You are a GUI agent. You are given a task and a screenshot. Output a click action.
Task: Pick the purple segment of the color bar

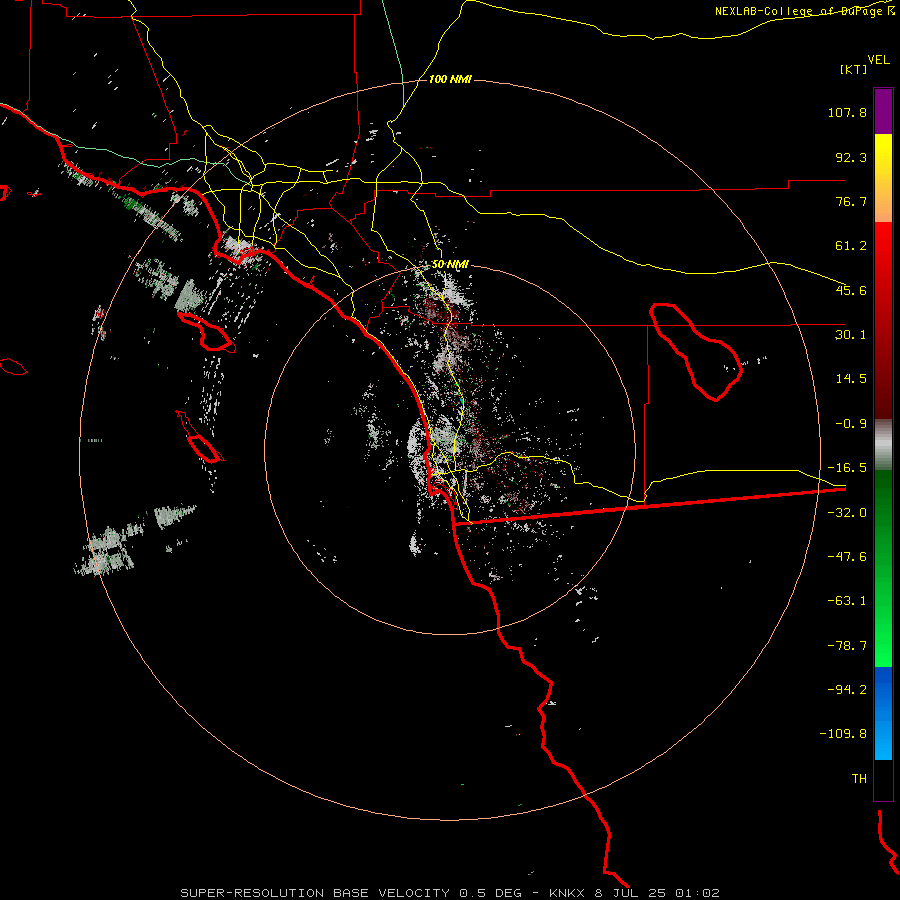pyautogui.click(x=883, y=111)
